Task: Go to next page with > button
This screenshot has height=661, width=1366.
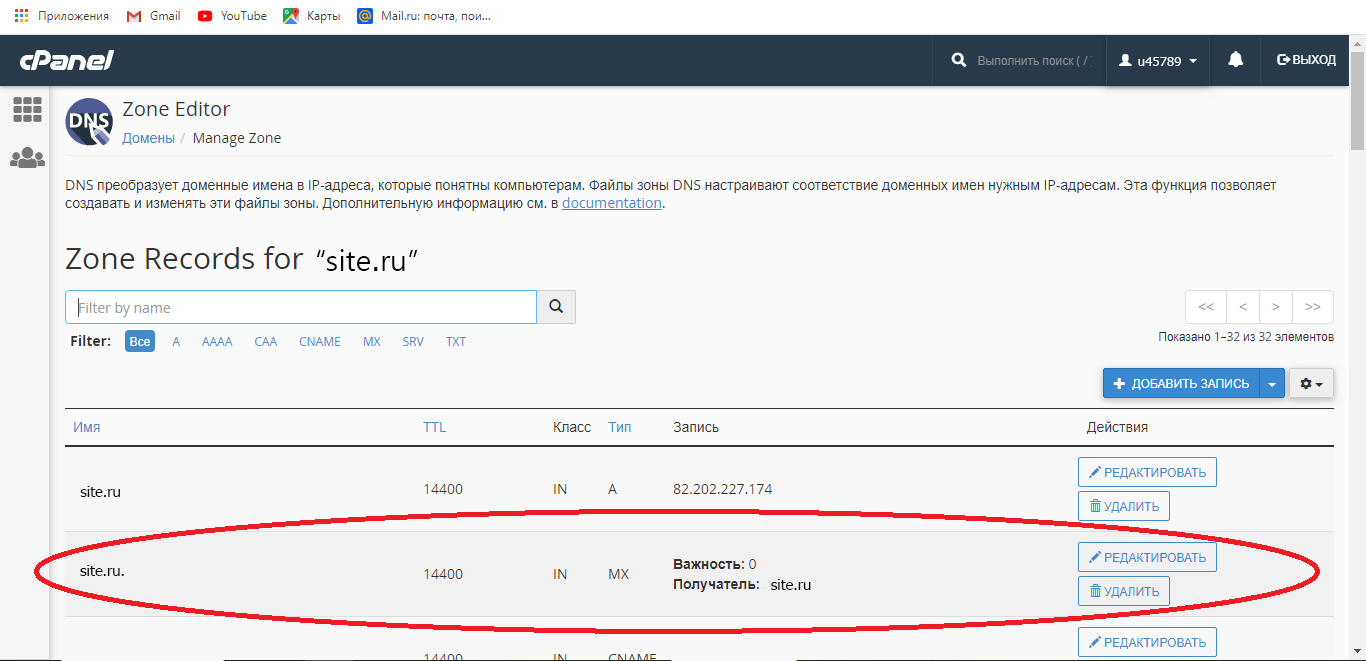Action: coord(1276,306)
